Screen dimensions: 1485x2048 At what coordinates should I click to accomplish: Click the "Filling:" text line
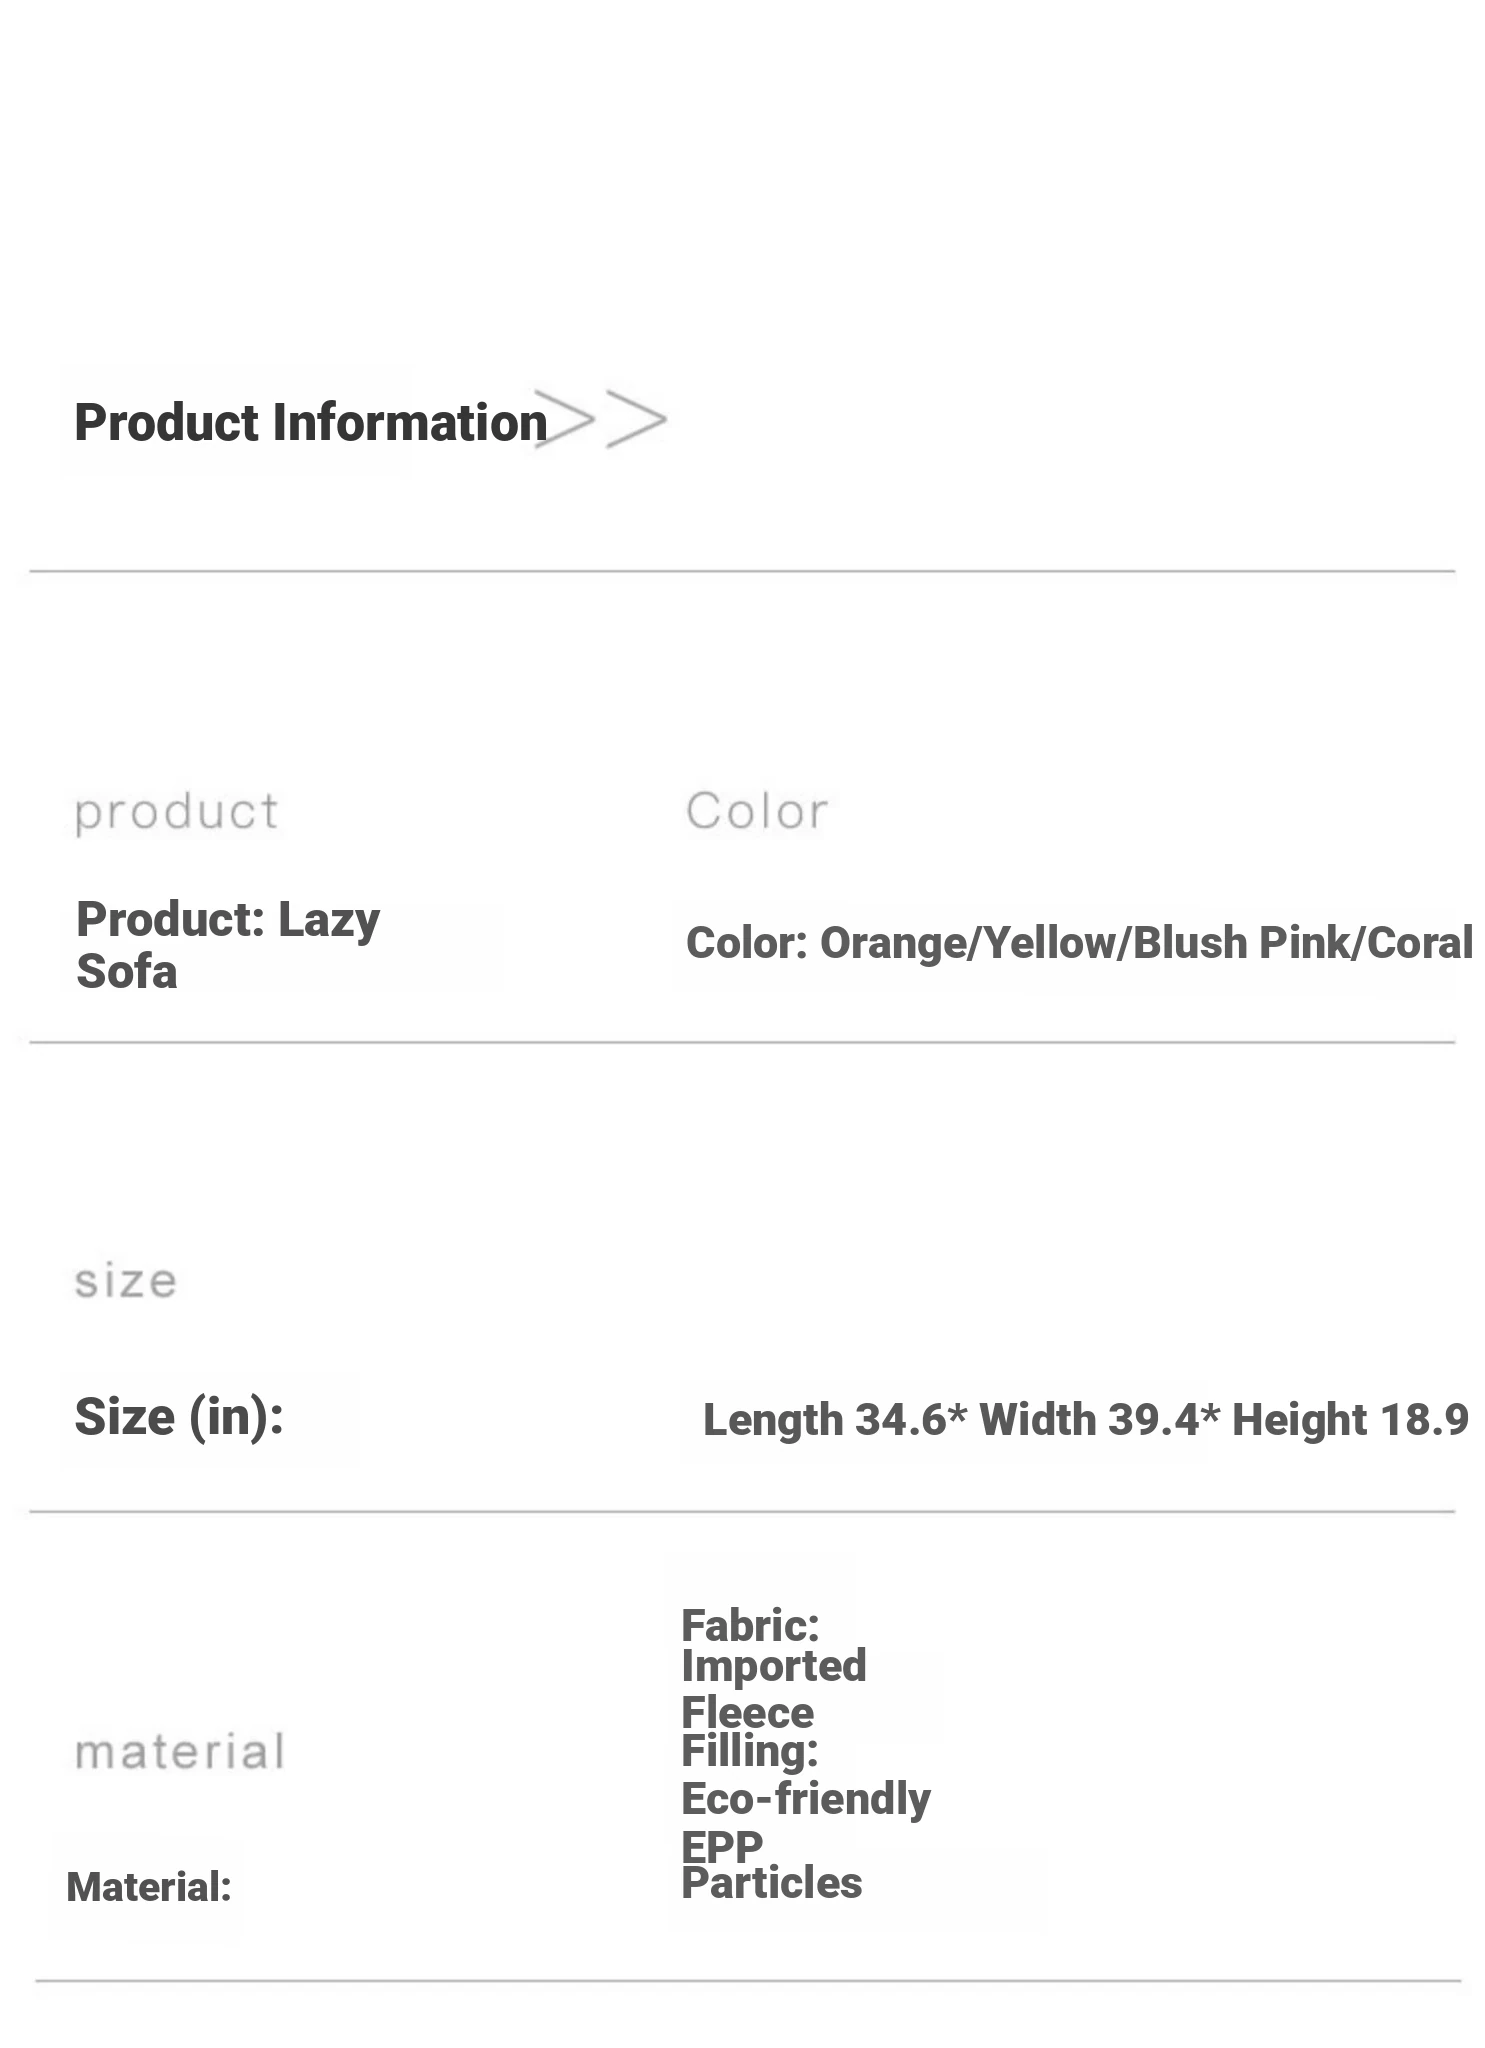(x=750, y=1752)
